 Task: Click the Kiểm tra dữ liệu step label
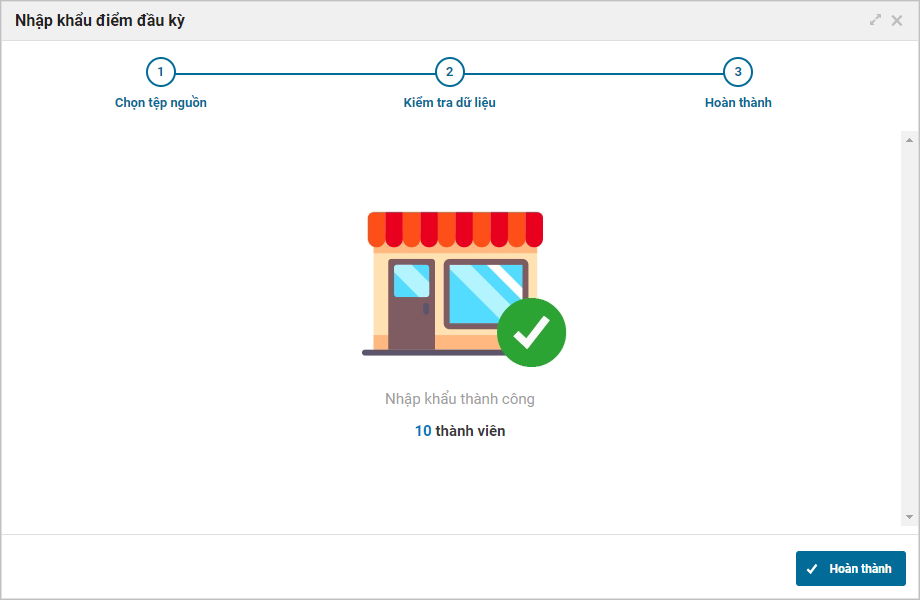449,103
